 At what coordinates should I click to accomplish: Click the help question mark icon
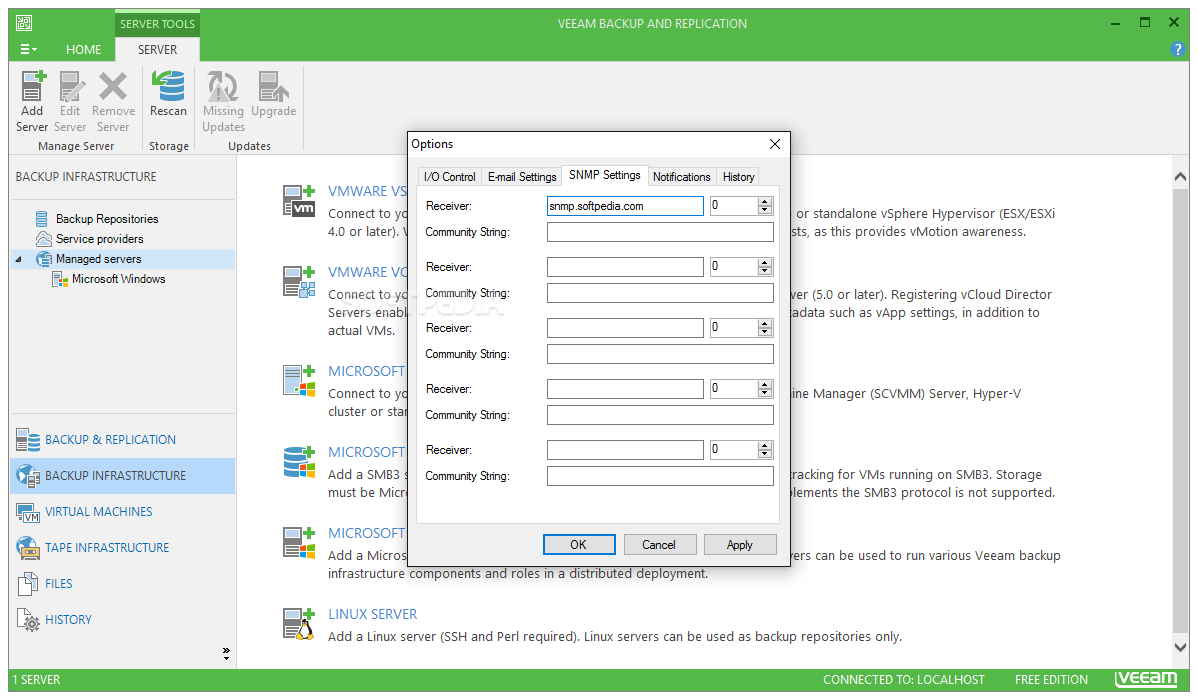point(1177,49)
